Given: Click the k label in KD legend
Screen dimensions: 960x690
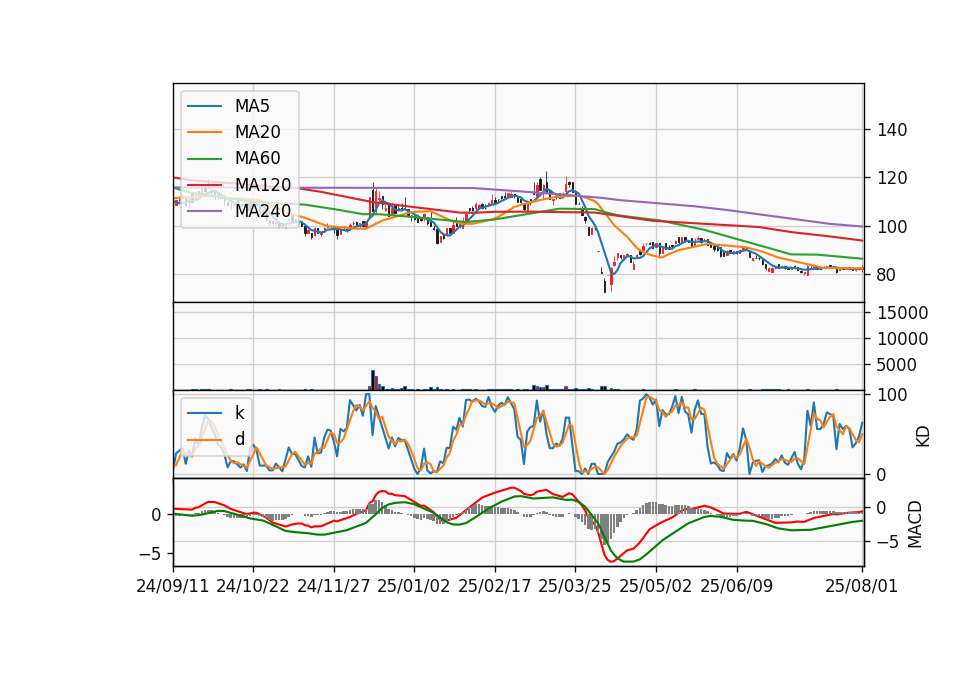Looking at the screenshot, I should [x=239, y=413].
